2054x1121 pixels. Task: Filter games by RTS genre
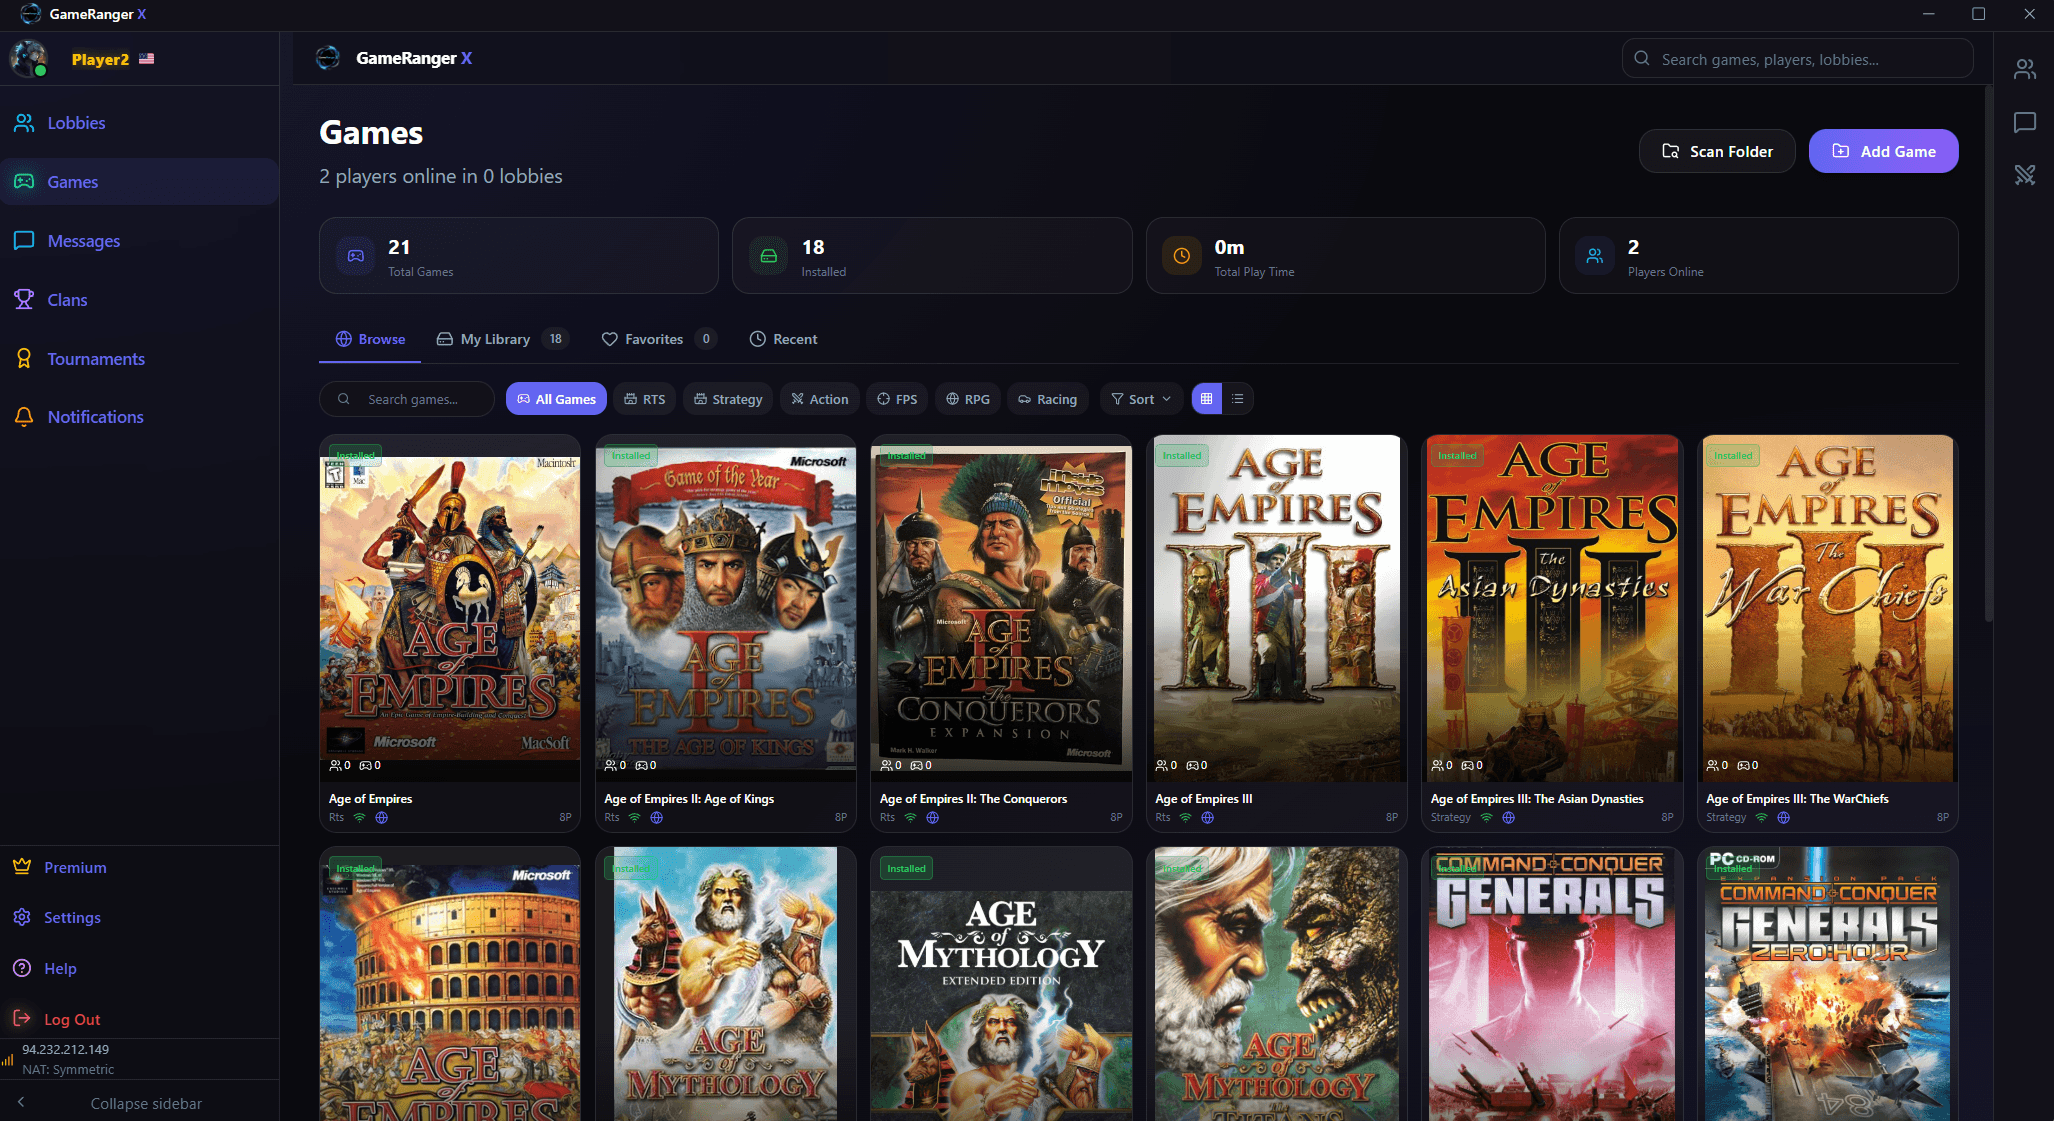pyautogui.click(x=645, y=399)
